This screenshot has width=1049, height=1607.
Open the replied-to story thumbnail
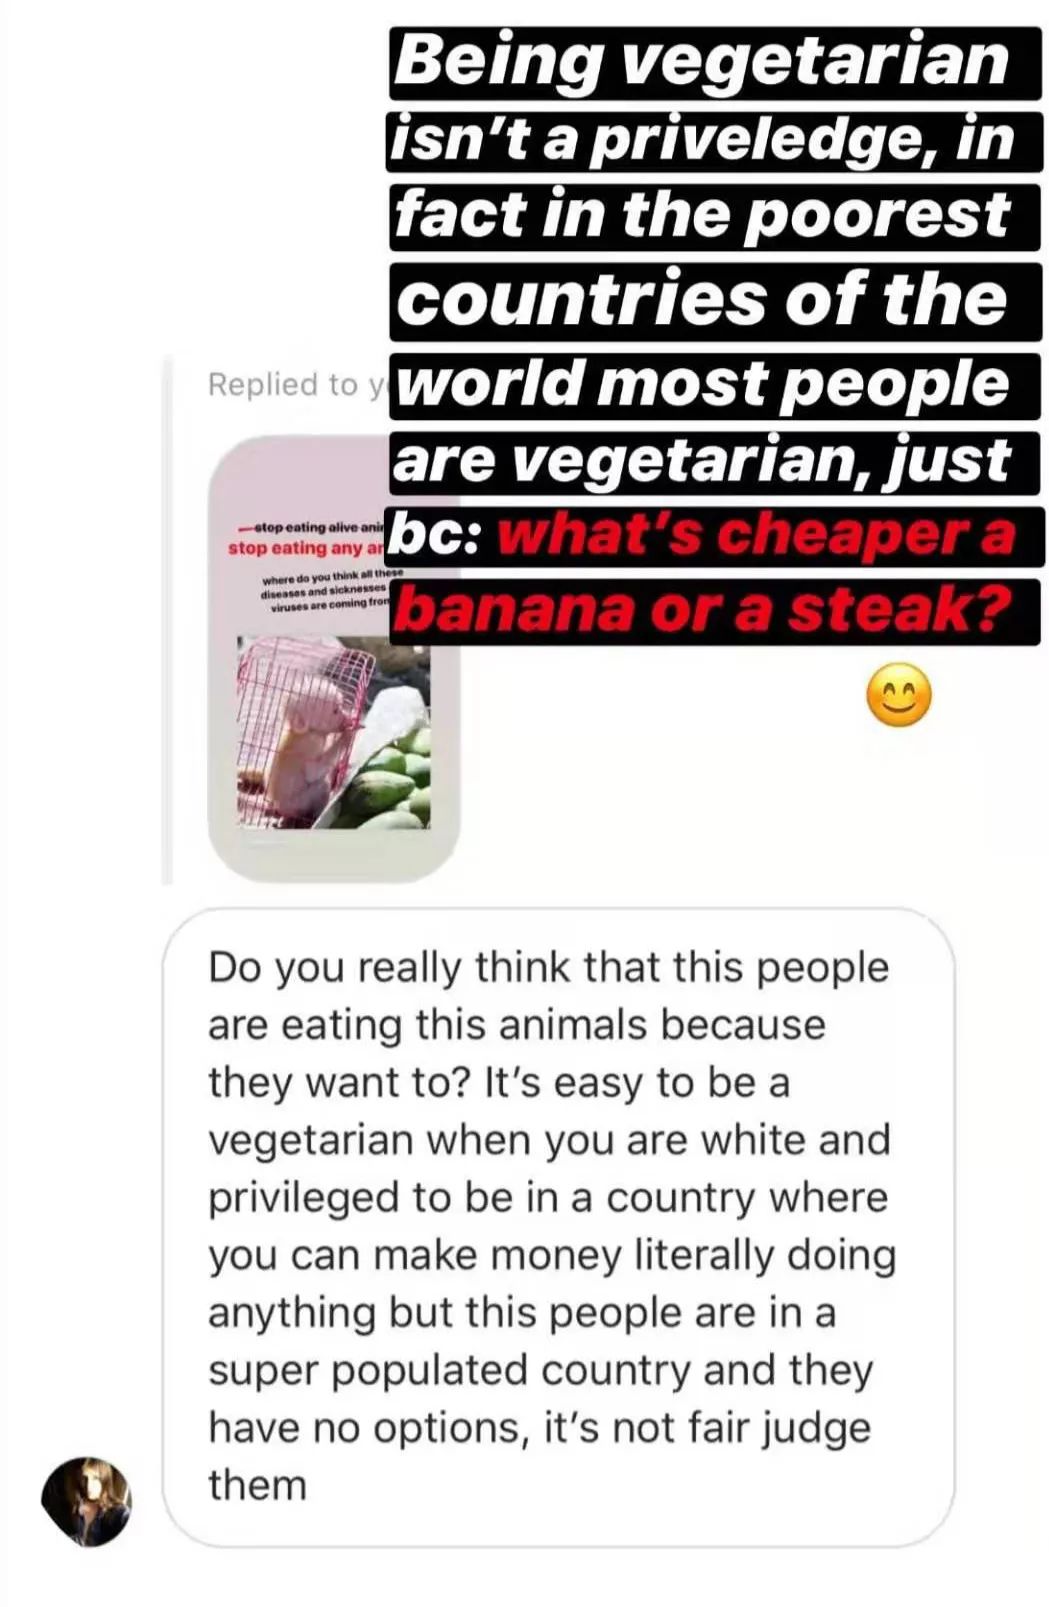(333, 658)
